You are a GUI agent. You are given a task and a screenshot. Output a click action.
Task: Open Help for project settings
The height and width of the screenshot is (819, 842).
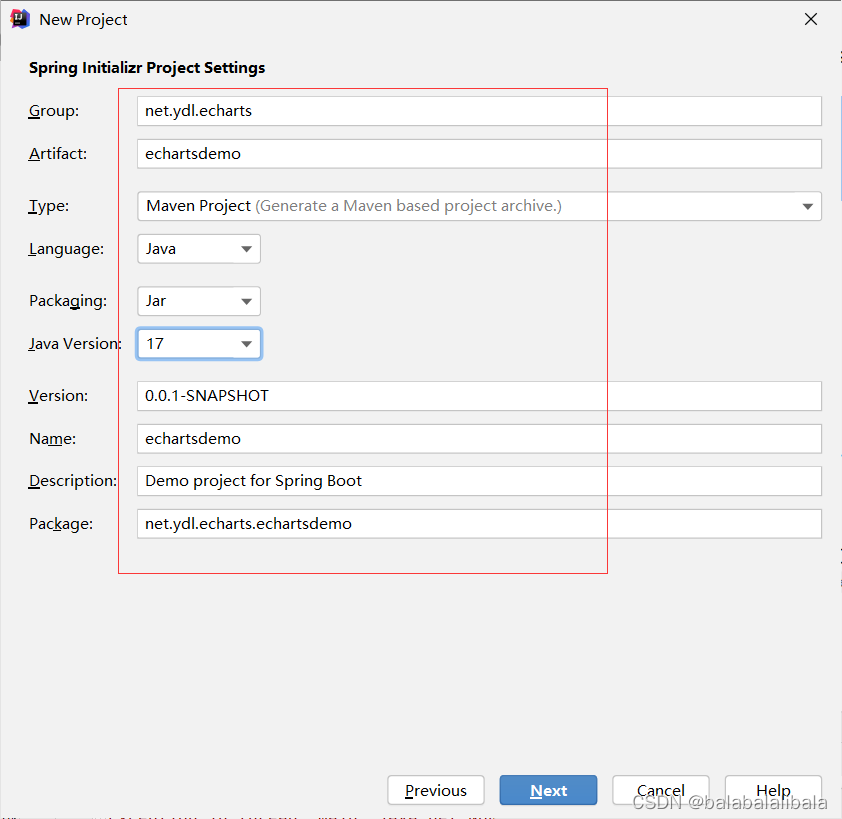pyautogui.click(x=773, y=790)
